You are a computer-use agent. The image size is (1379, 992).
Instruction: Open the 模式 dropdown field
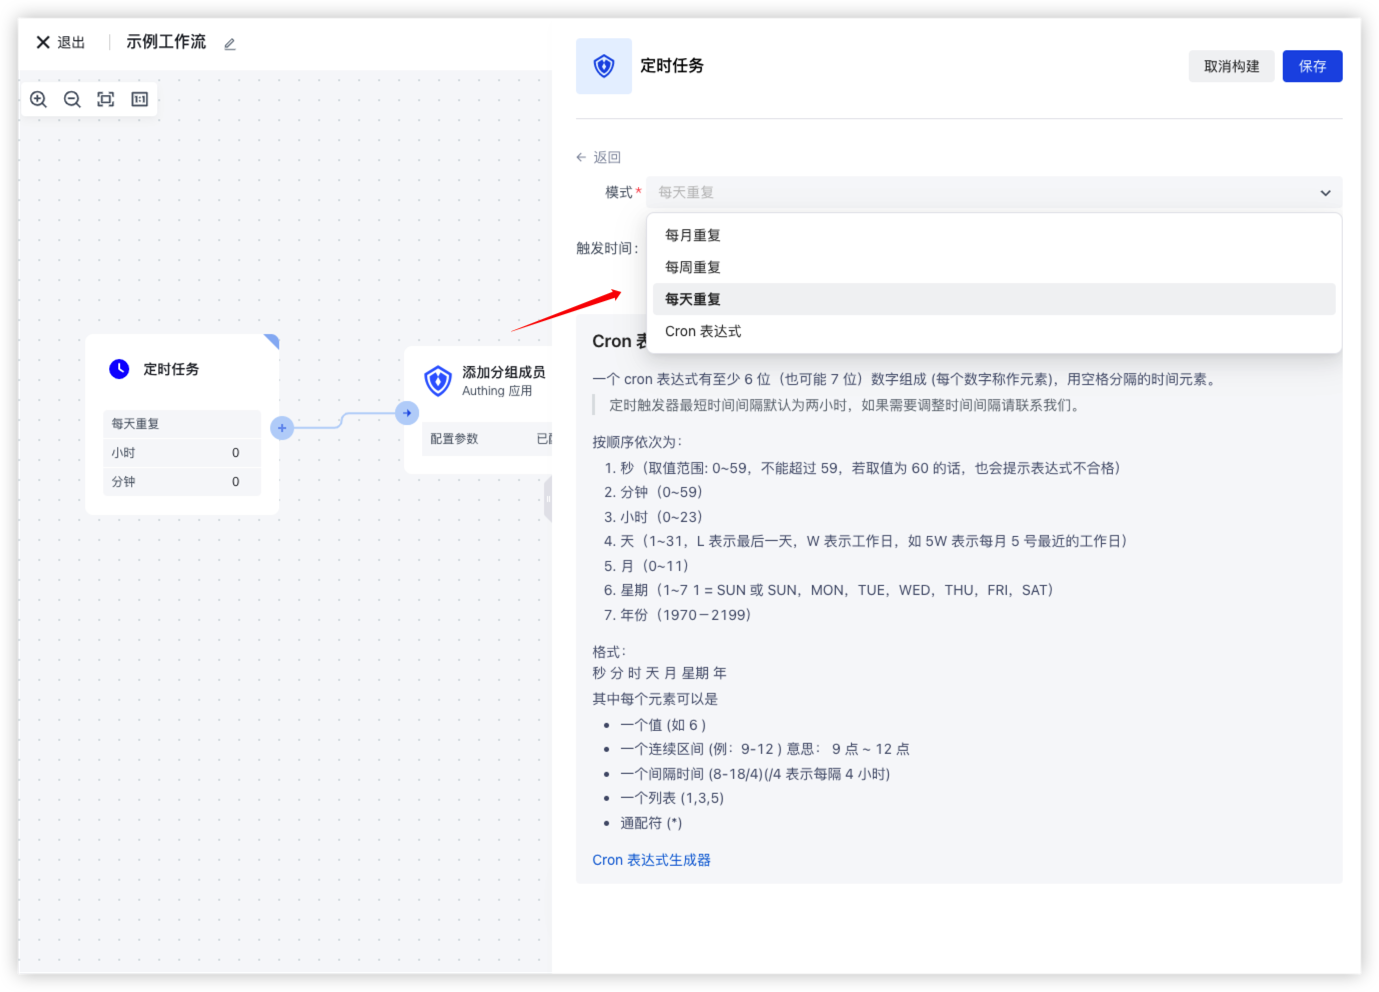click(x=980, y=192)
